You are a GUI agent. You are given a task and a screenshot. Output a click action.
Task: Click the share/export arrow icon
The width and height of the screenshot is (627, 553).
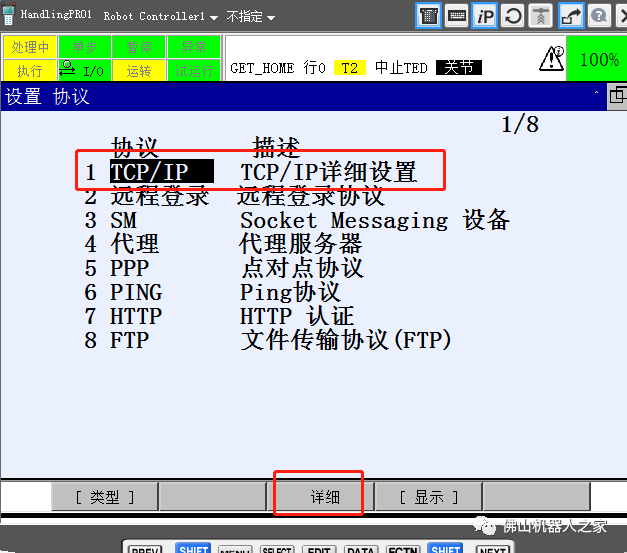coord(571,16)
